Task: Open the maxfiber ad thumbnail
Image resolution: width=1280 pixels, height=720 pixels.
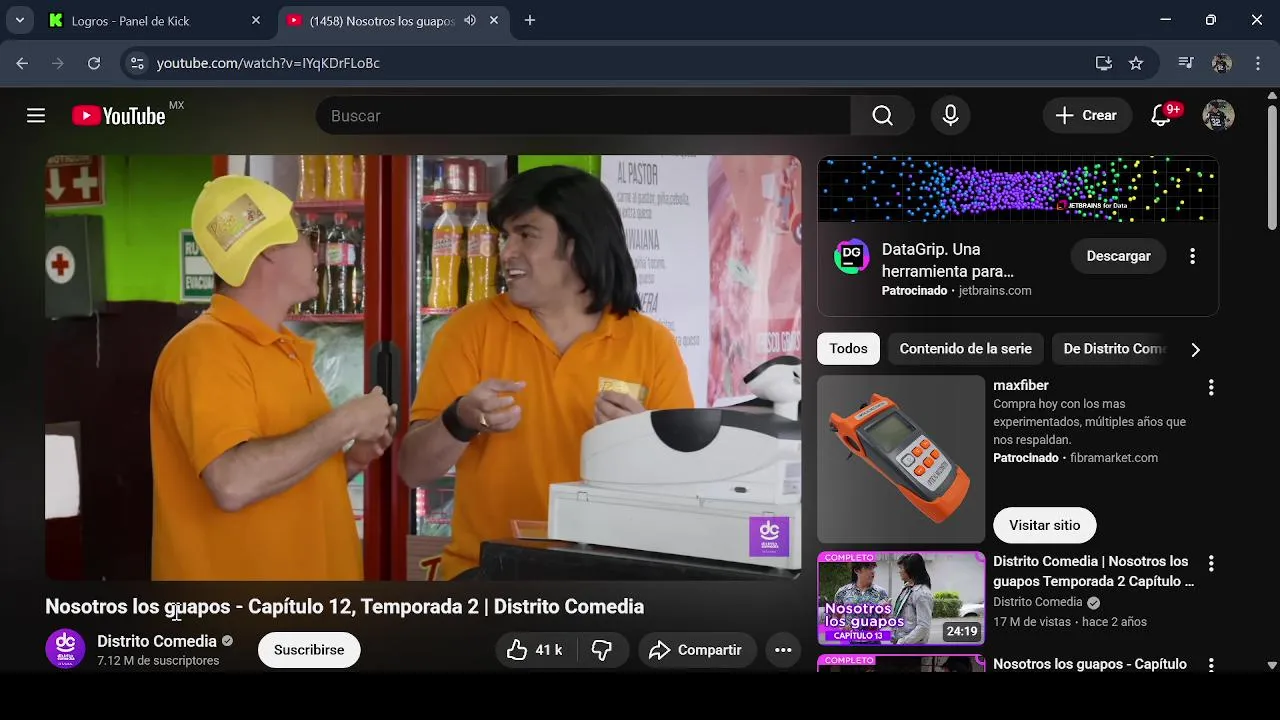Action: click(901, 459)
